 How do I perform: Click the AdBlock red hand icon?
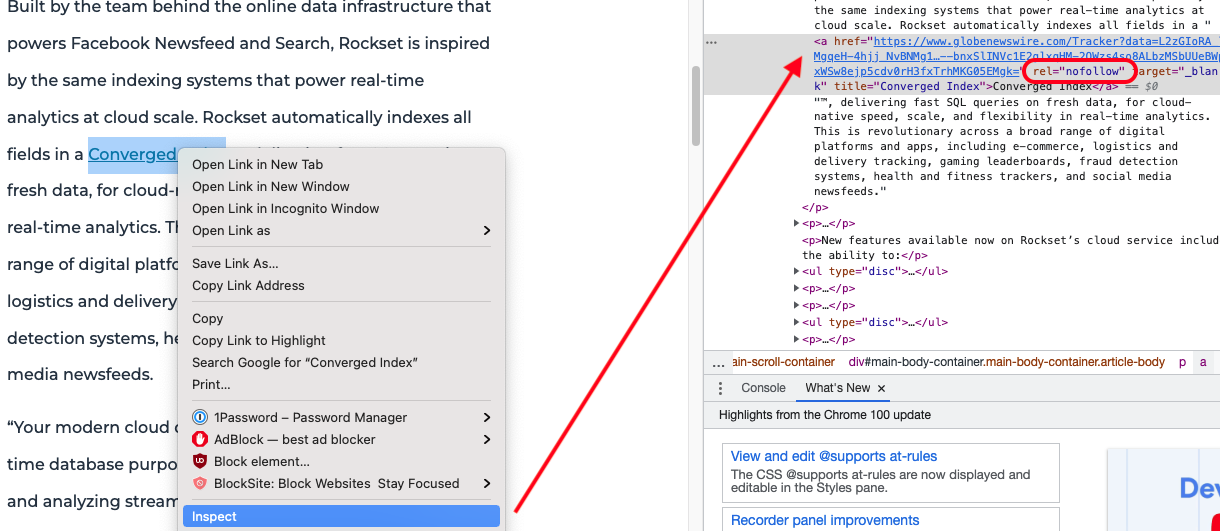[x=199, y=439]
